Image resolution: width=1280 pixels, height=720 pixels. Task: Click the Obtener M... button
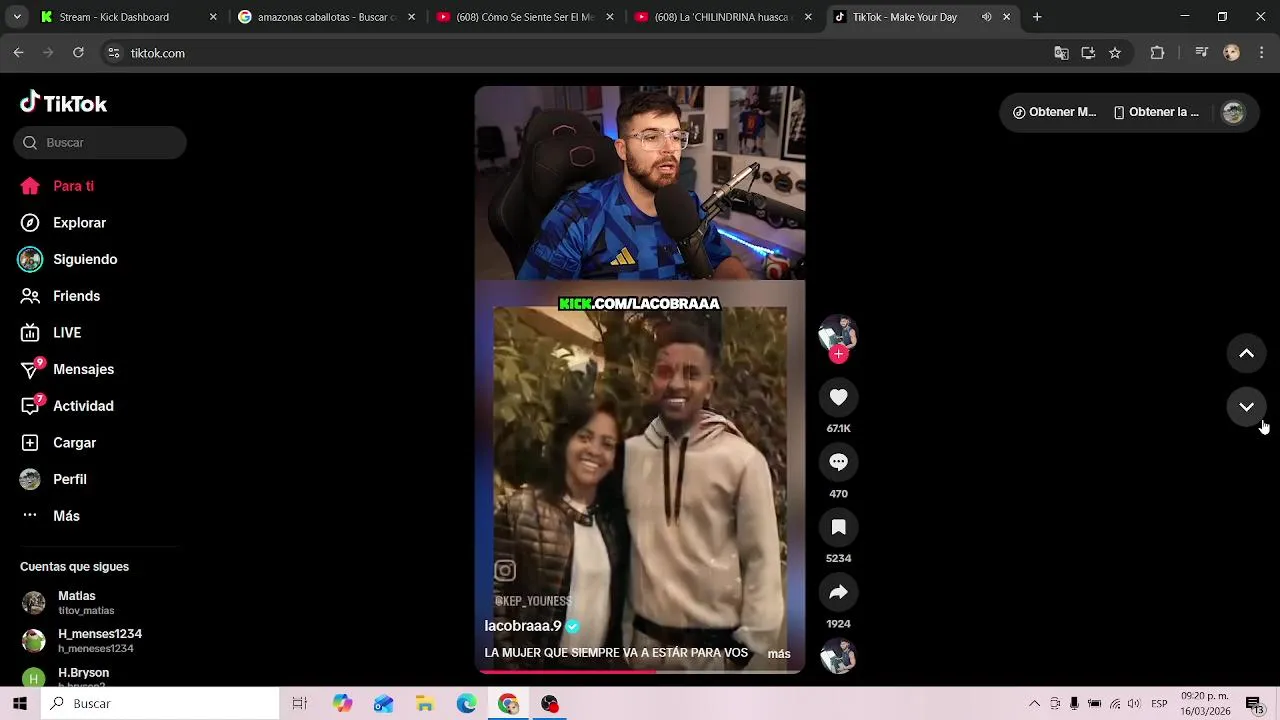(x=1054, y=112)
